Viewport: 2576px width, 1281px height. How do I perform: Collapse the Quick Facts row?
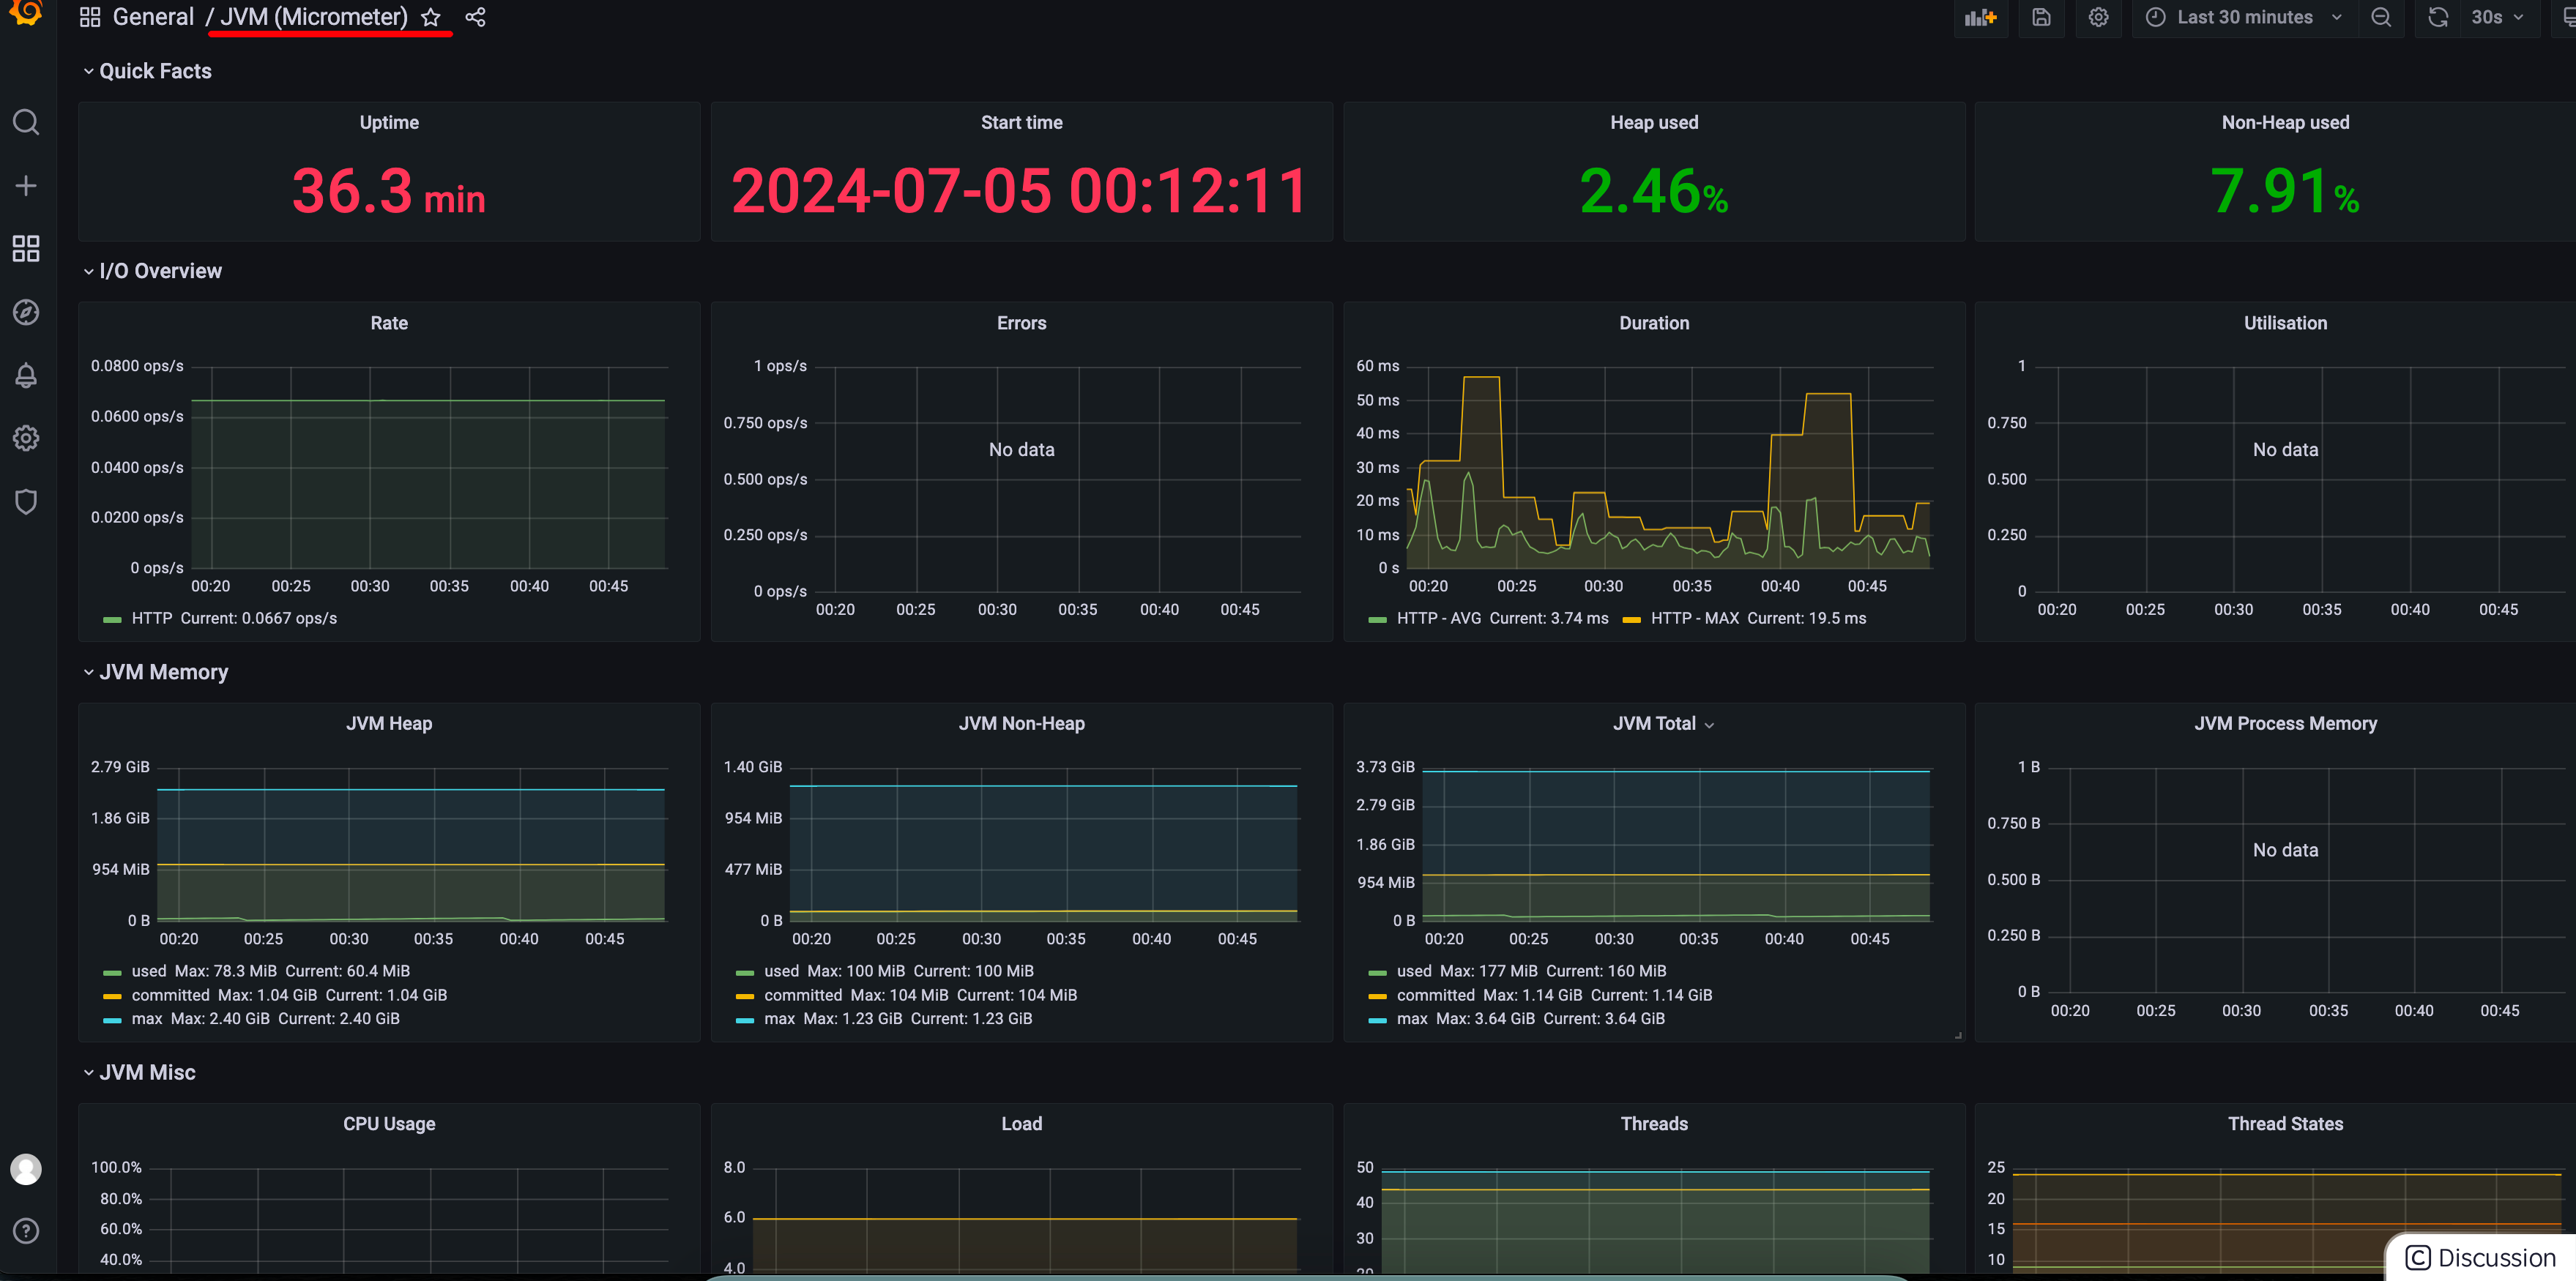(155, 71)
